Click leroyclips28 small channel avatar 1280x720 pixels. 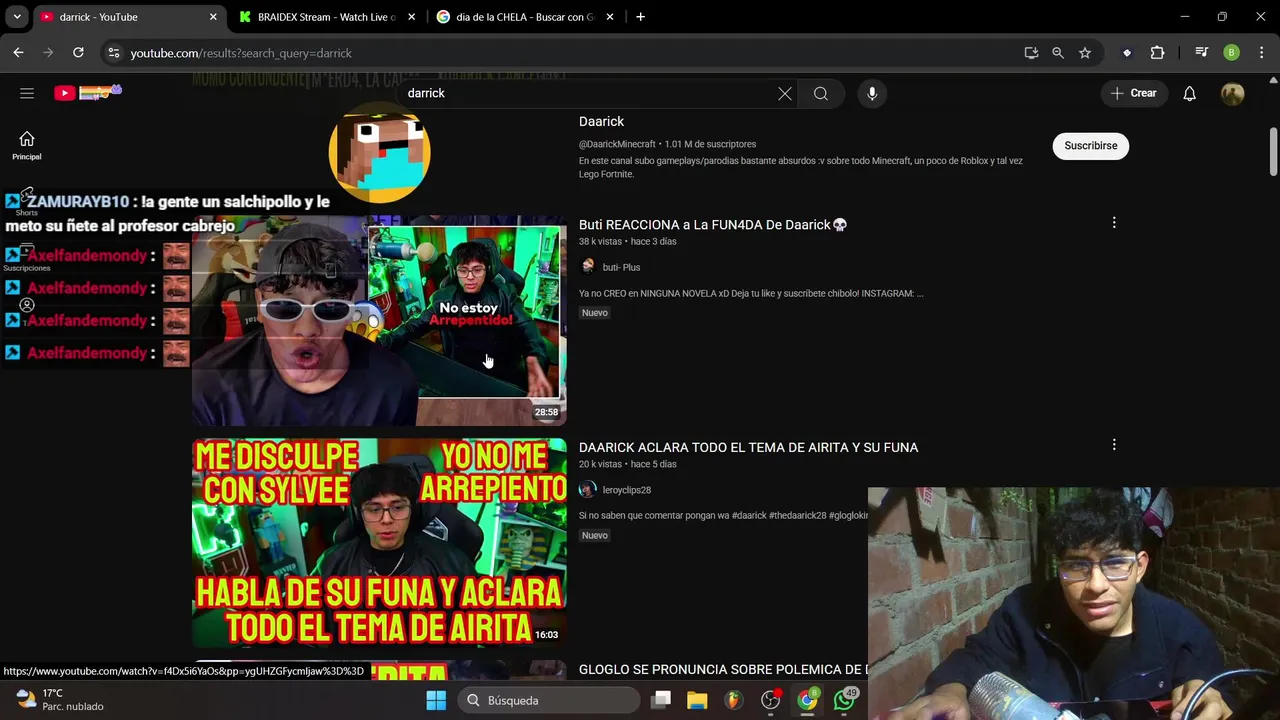point(588,490)
